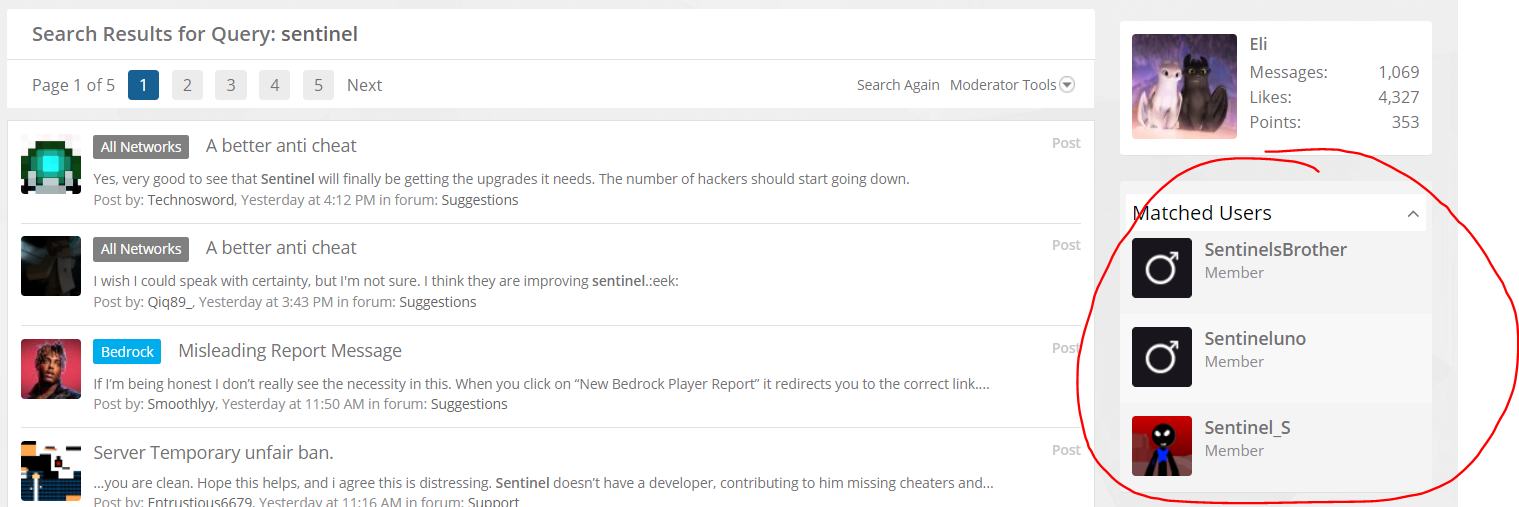Image resolution: width=1519 pixels, height=507 pixels.
Task: Open Sentinel_S member profile name
Action: tap(1247, 428)
